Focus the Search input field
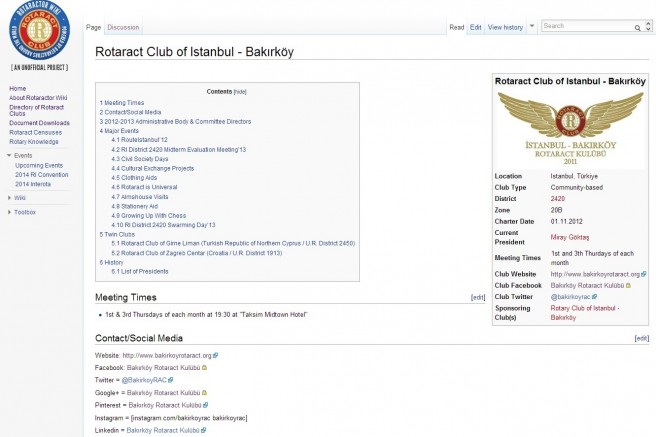Image resolution: width=656 pixels, height=437 pixels. coord(587,26)
